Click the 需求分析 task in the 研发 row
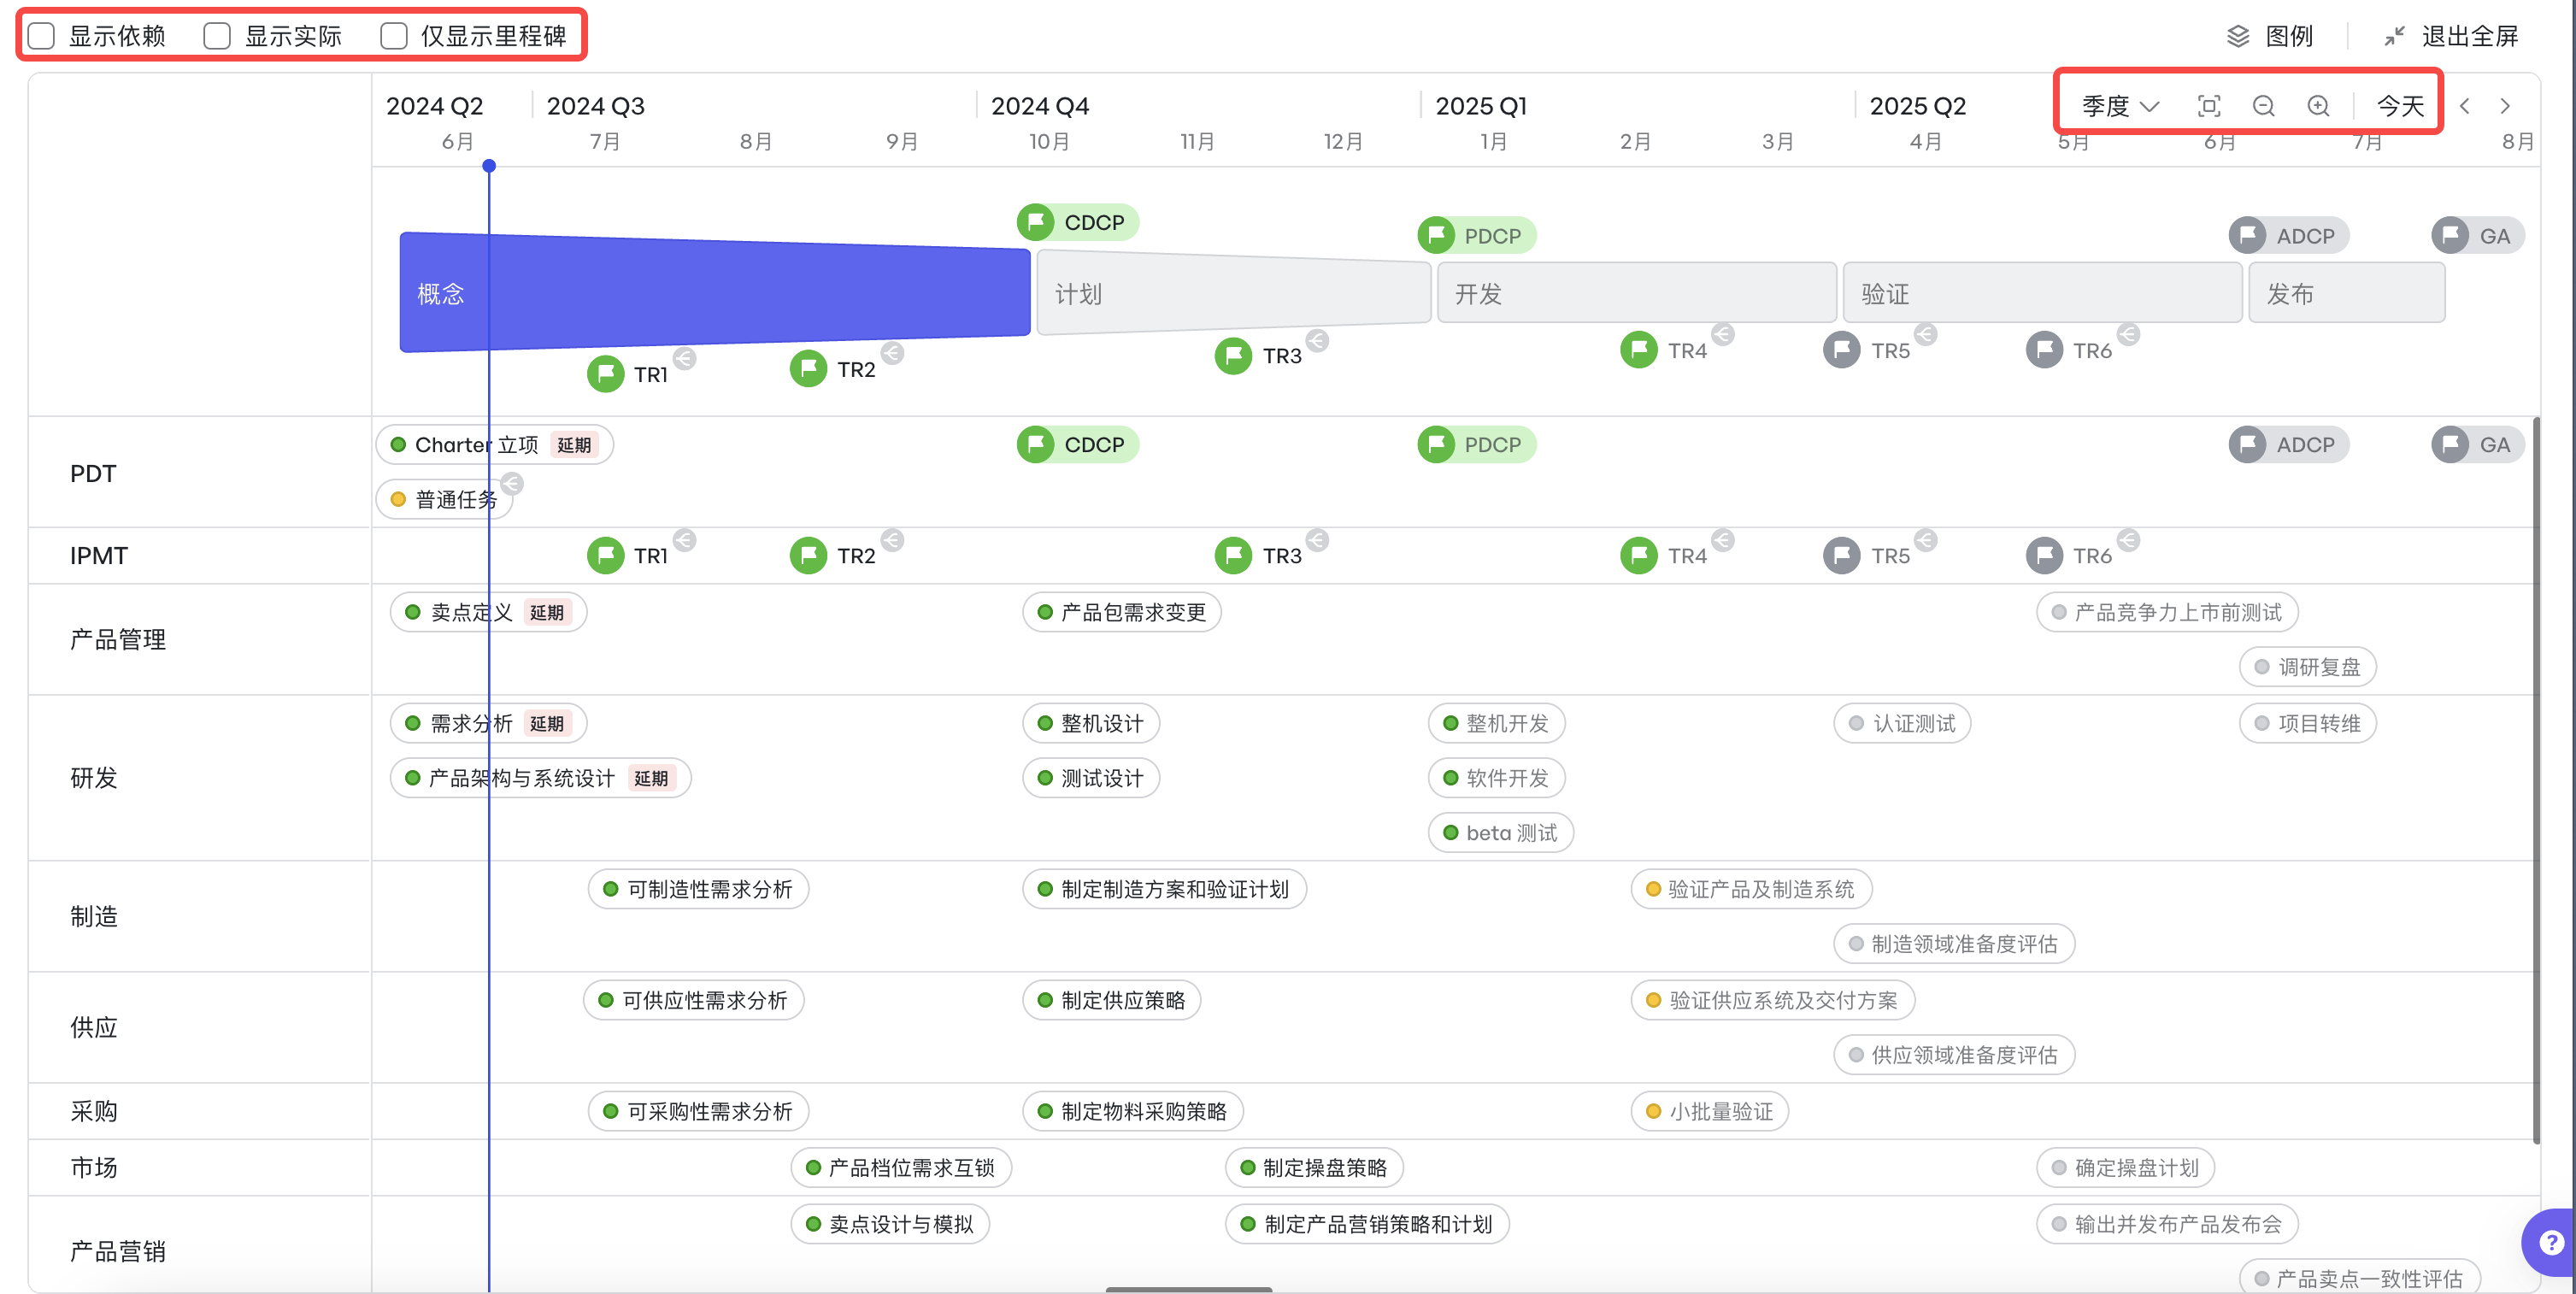This screenshot has height=1294, width=2576. click(x=488, y=723)
